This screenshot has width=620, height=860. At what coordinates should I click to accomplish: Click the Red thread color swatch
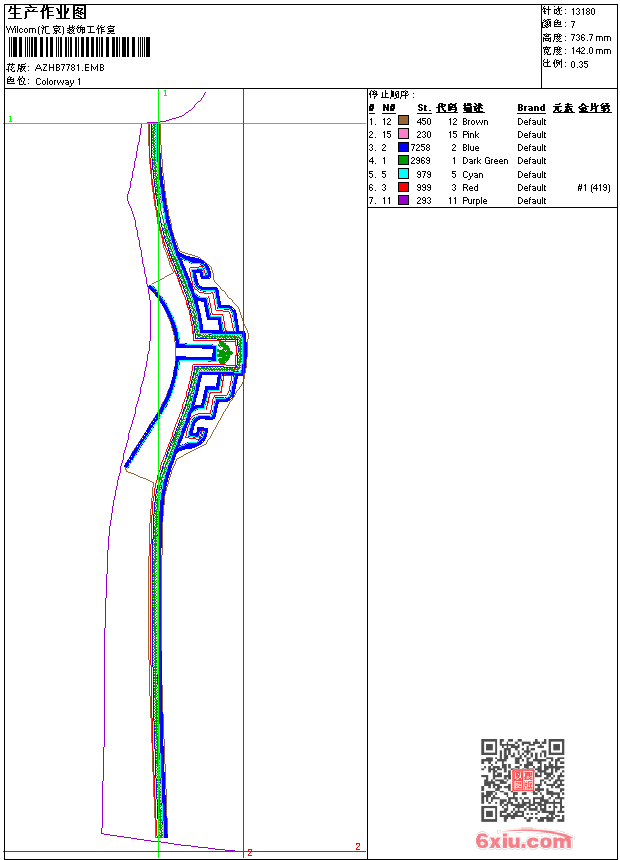pos(404,187)
